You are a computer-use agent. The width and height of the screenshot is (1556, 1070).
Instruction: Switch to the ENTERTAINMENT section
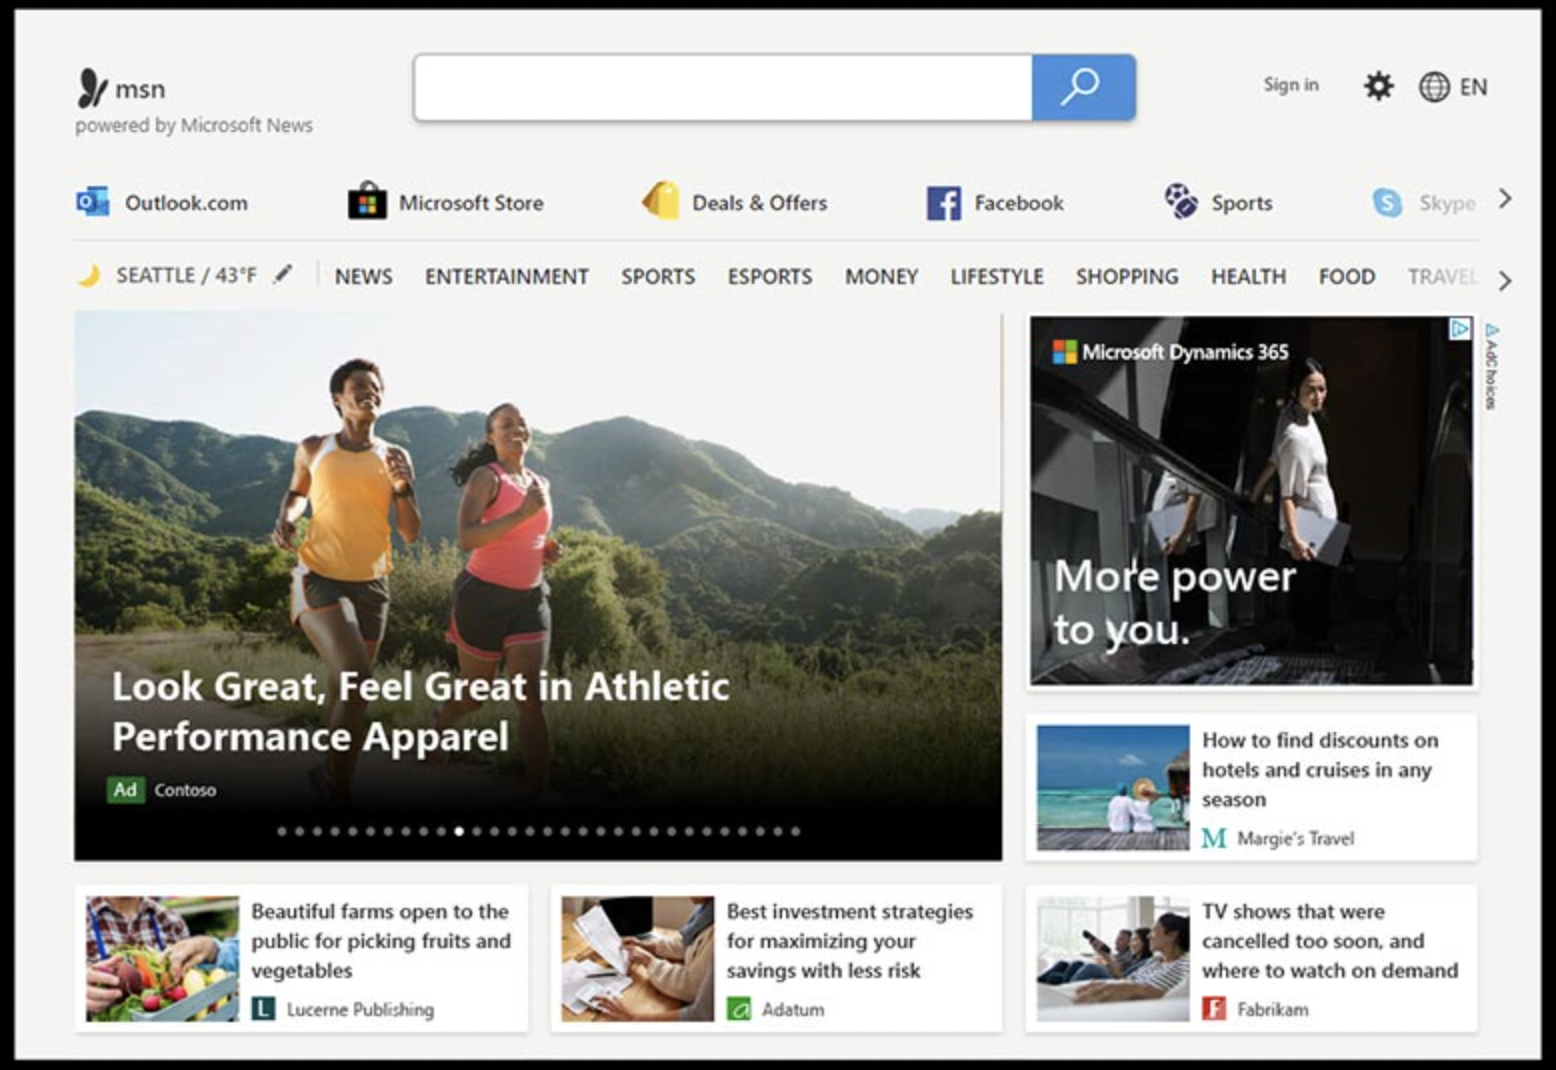point(506,277)
